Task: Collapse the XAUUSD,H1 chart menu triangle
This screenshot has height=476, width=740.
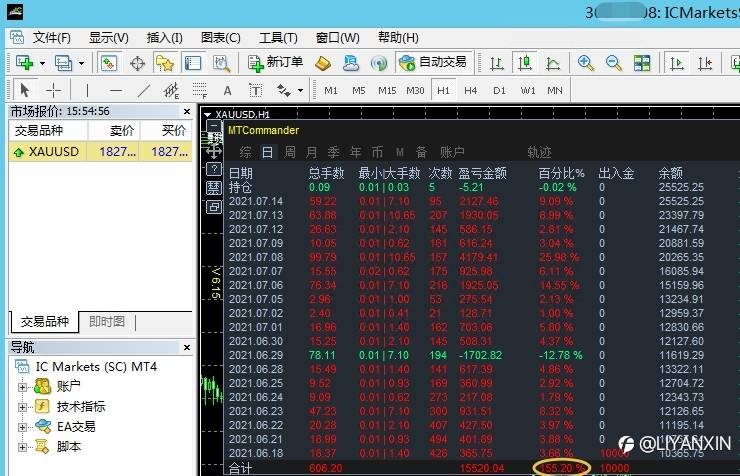Action: pos(207,115)
